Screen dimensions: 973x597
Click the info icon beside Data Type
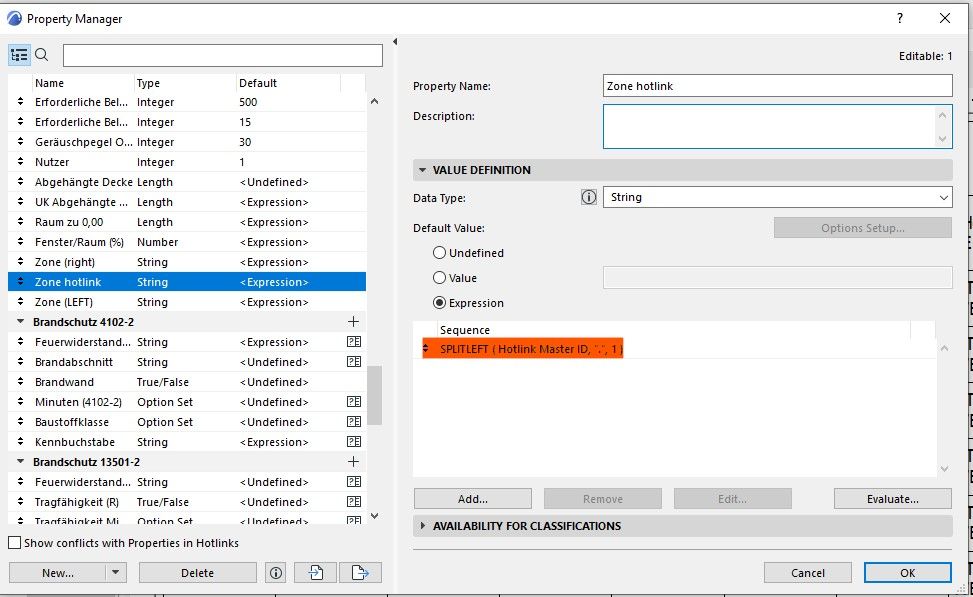[588, 197]
